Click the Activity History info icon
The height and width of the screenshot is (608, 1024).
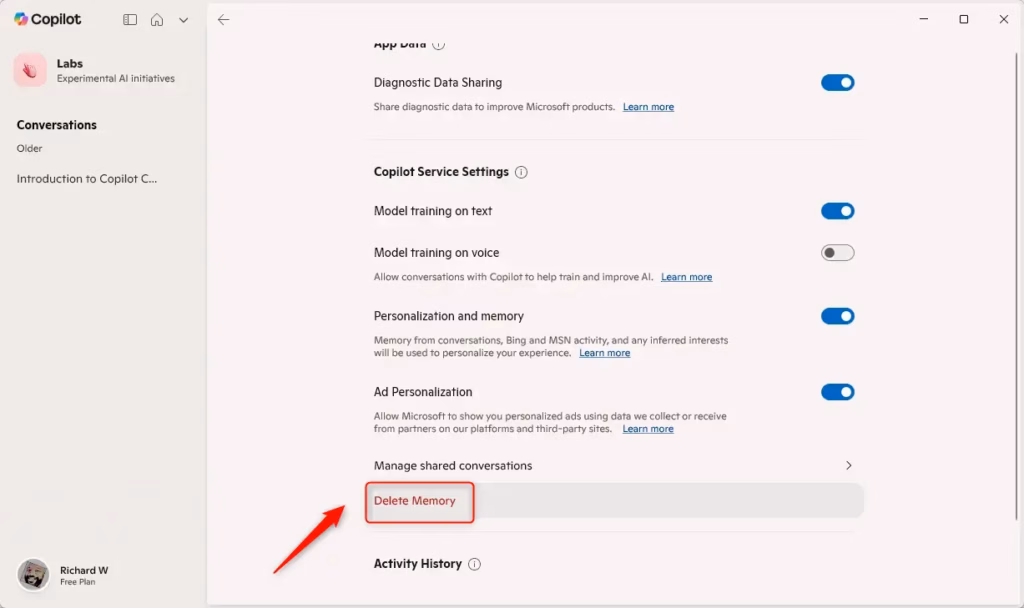click(476, 563)
